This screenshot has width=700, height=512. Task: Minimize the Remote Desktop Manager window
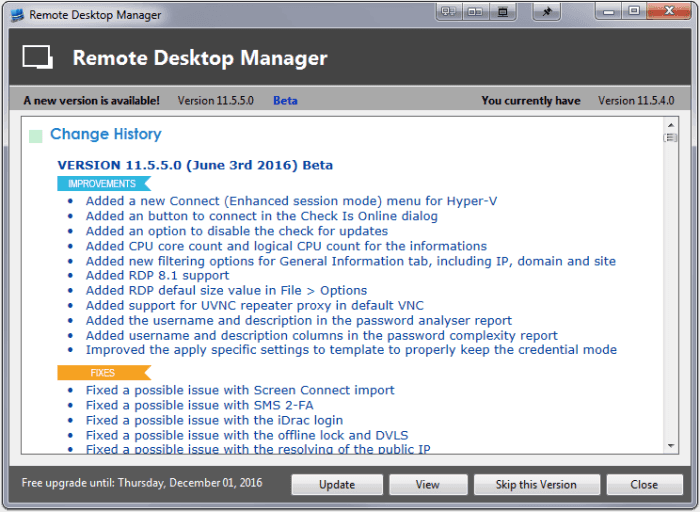(x=608, y=12)
